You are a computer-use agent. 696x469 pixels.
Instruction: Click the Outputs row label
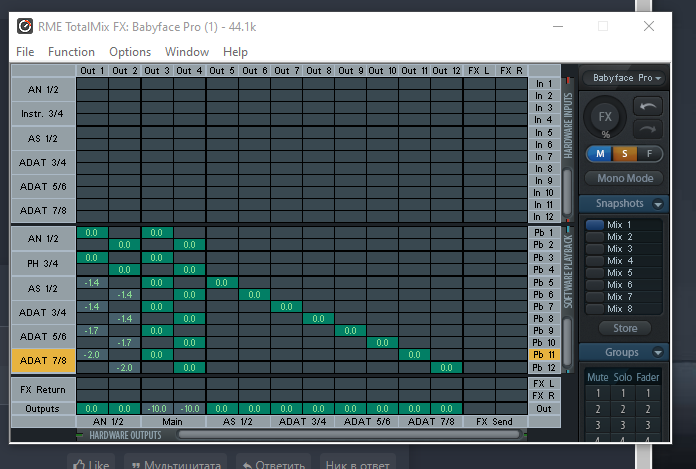point(43,409)
